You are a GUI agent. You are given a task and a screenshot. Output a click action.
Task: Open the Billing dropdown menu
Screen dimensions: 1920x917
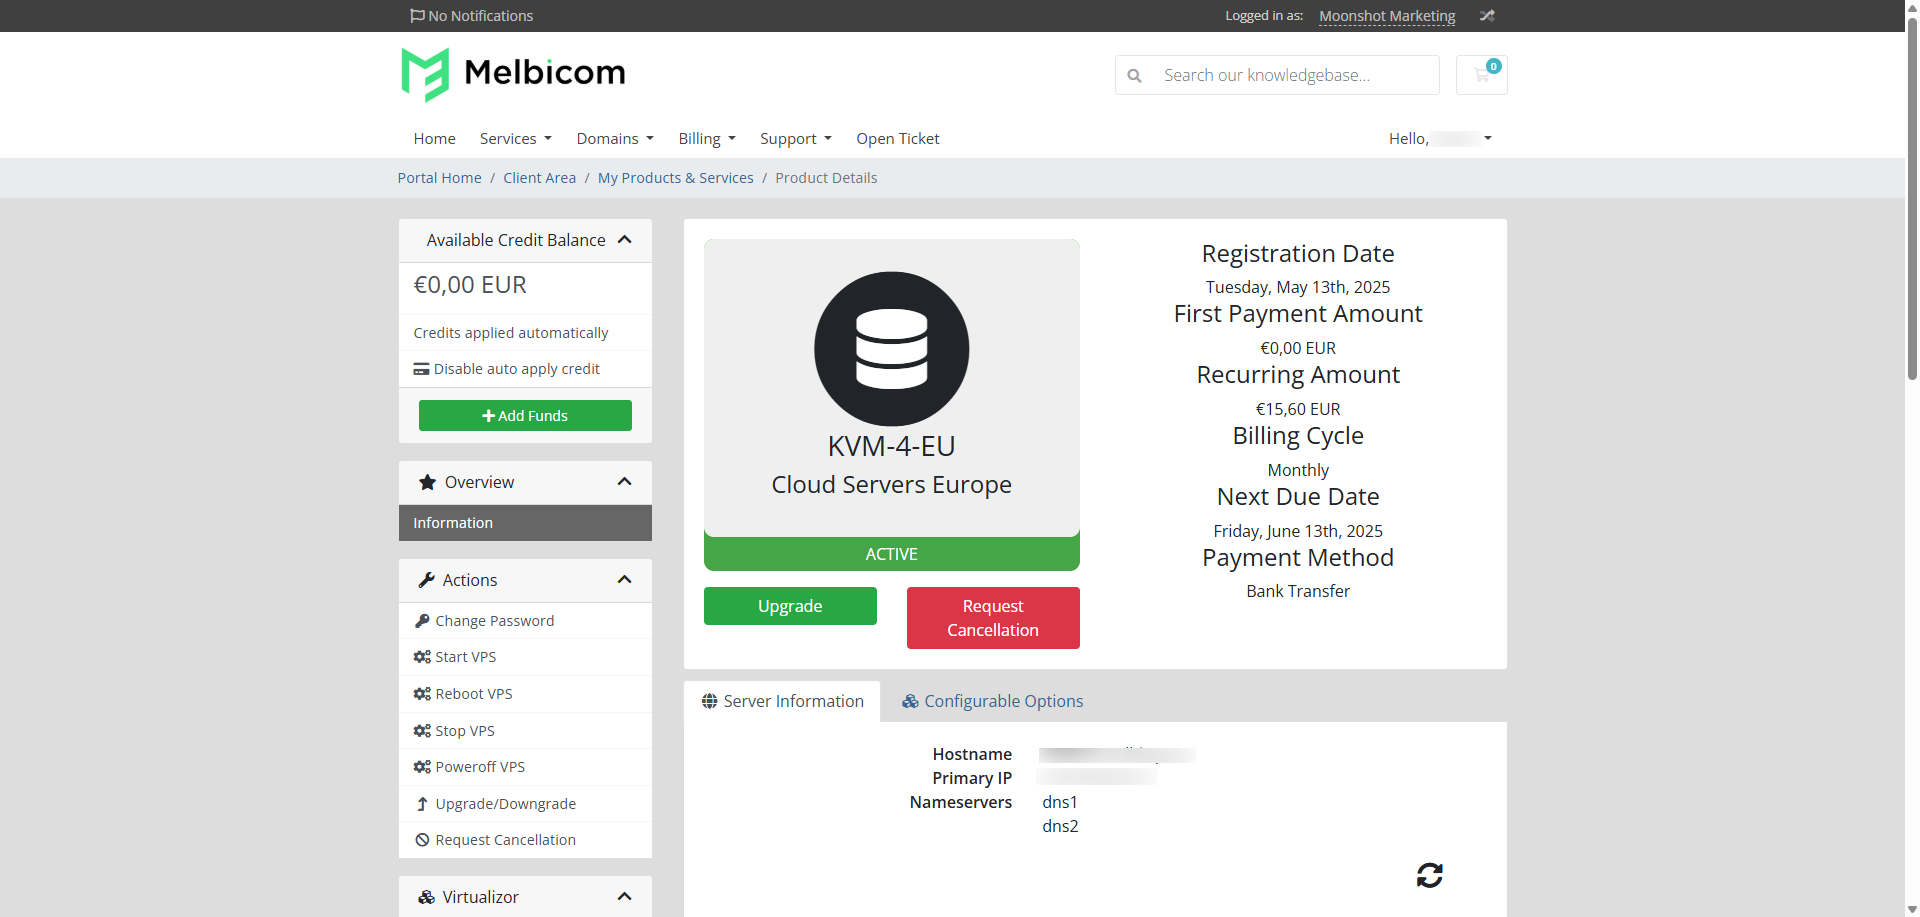(x=707, y=139)
